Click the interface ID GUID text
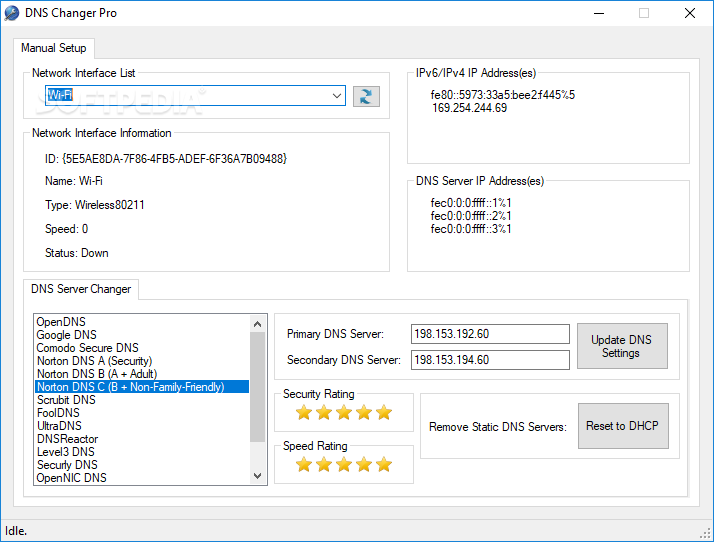 (166, 159)
